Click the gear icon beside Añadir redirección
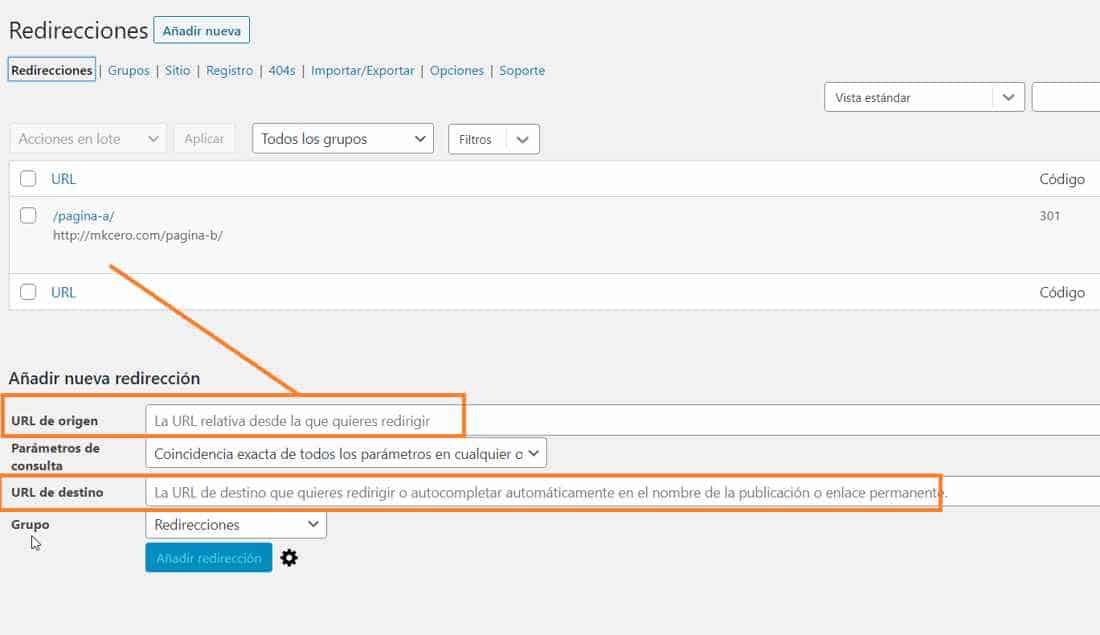The height and width of the screenshot is (635, 1100). pyautogui.click(x=289, y=558)
